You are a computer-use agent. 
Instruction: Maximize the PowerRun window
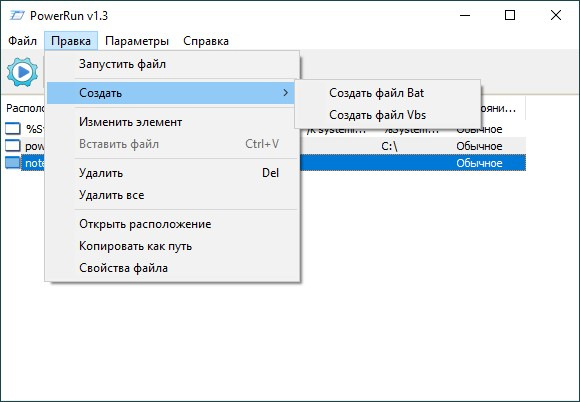(510, 15)
